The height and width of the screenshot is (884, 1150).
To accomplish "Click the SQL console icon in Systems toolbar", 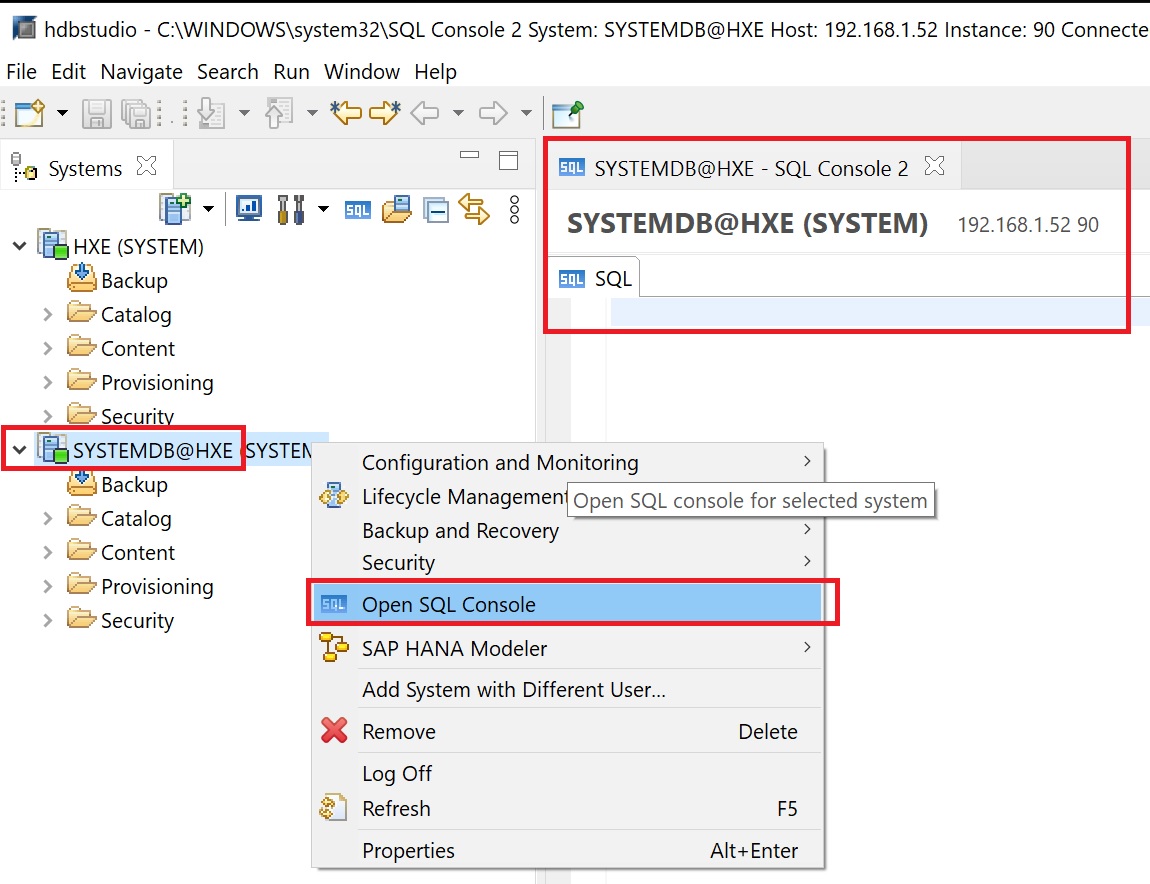I will (358, 211).
